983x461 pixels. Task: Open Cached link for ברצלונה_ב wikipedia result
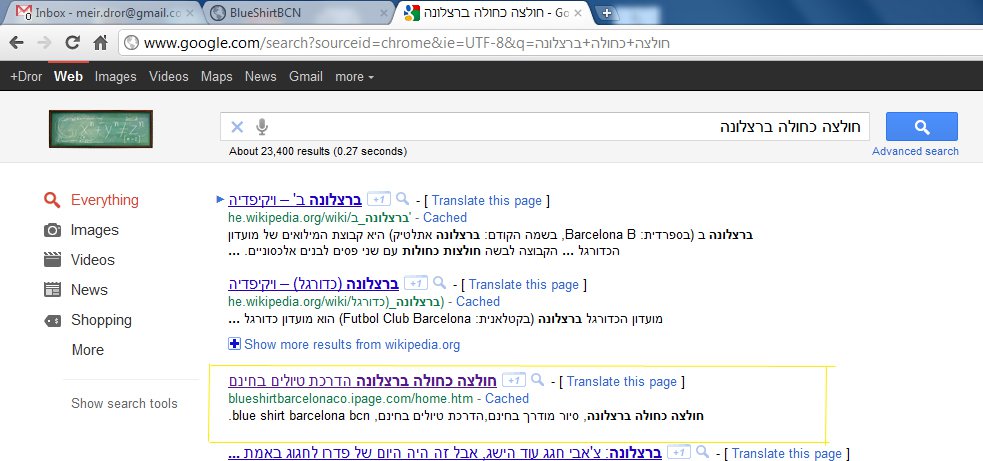pyautogui.click(x=444, y=218)
